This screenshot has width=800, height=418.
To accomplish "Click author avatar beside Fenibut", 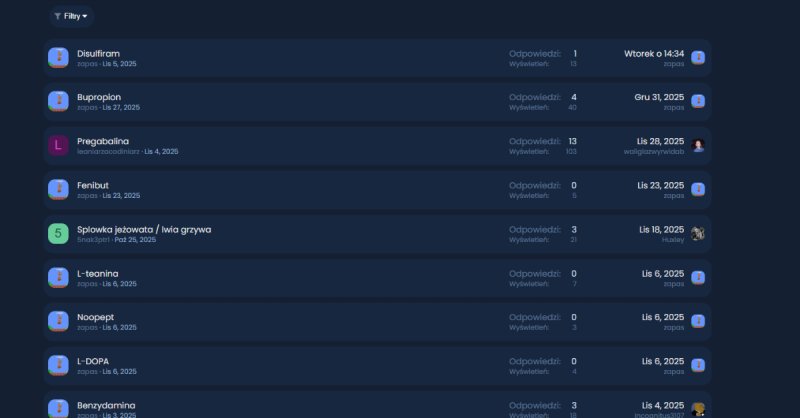I will point(58,189).
